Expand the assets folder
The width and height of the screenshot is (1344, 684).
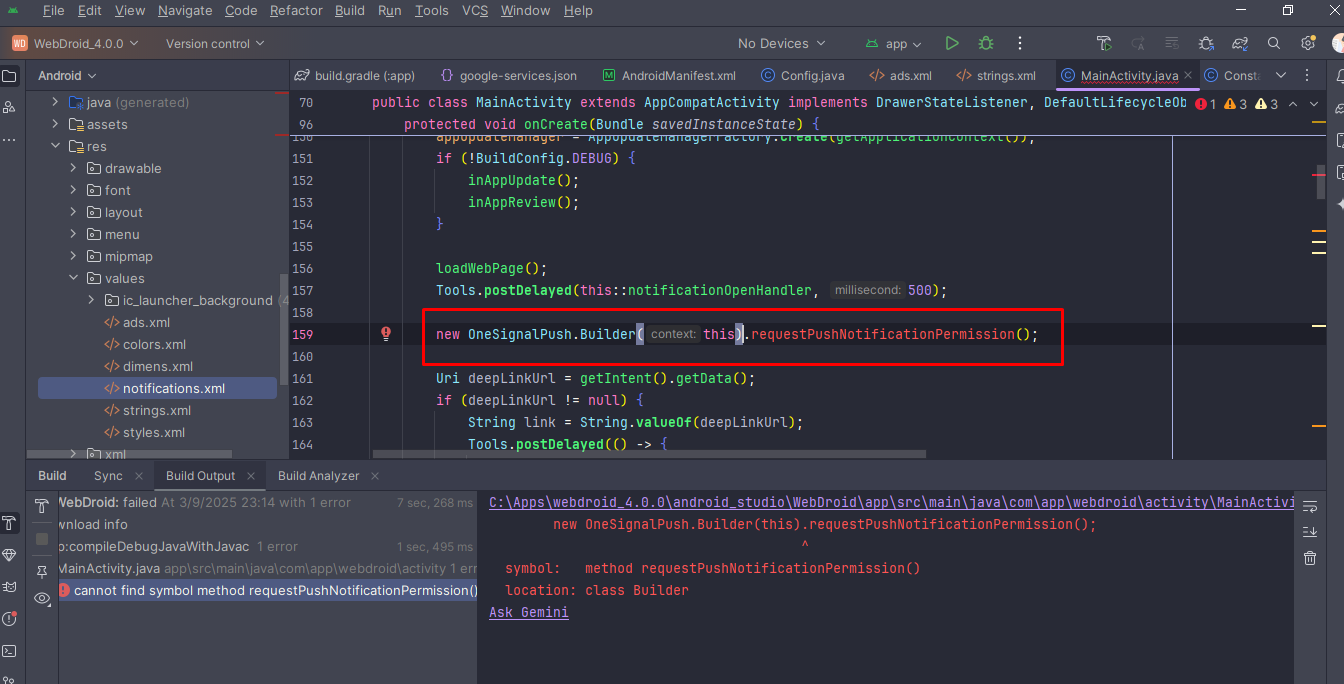click(55, 124)
